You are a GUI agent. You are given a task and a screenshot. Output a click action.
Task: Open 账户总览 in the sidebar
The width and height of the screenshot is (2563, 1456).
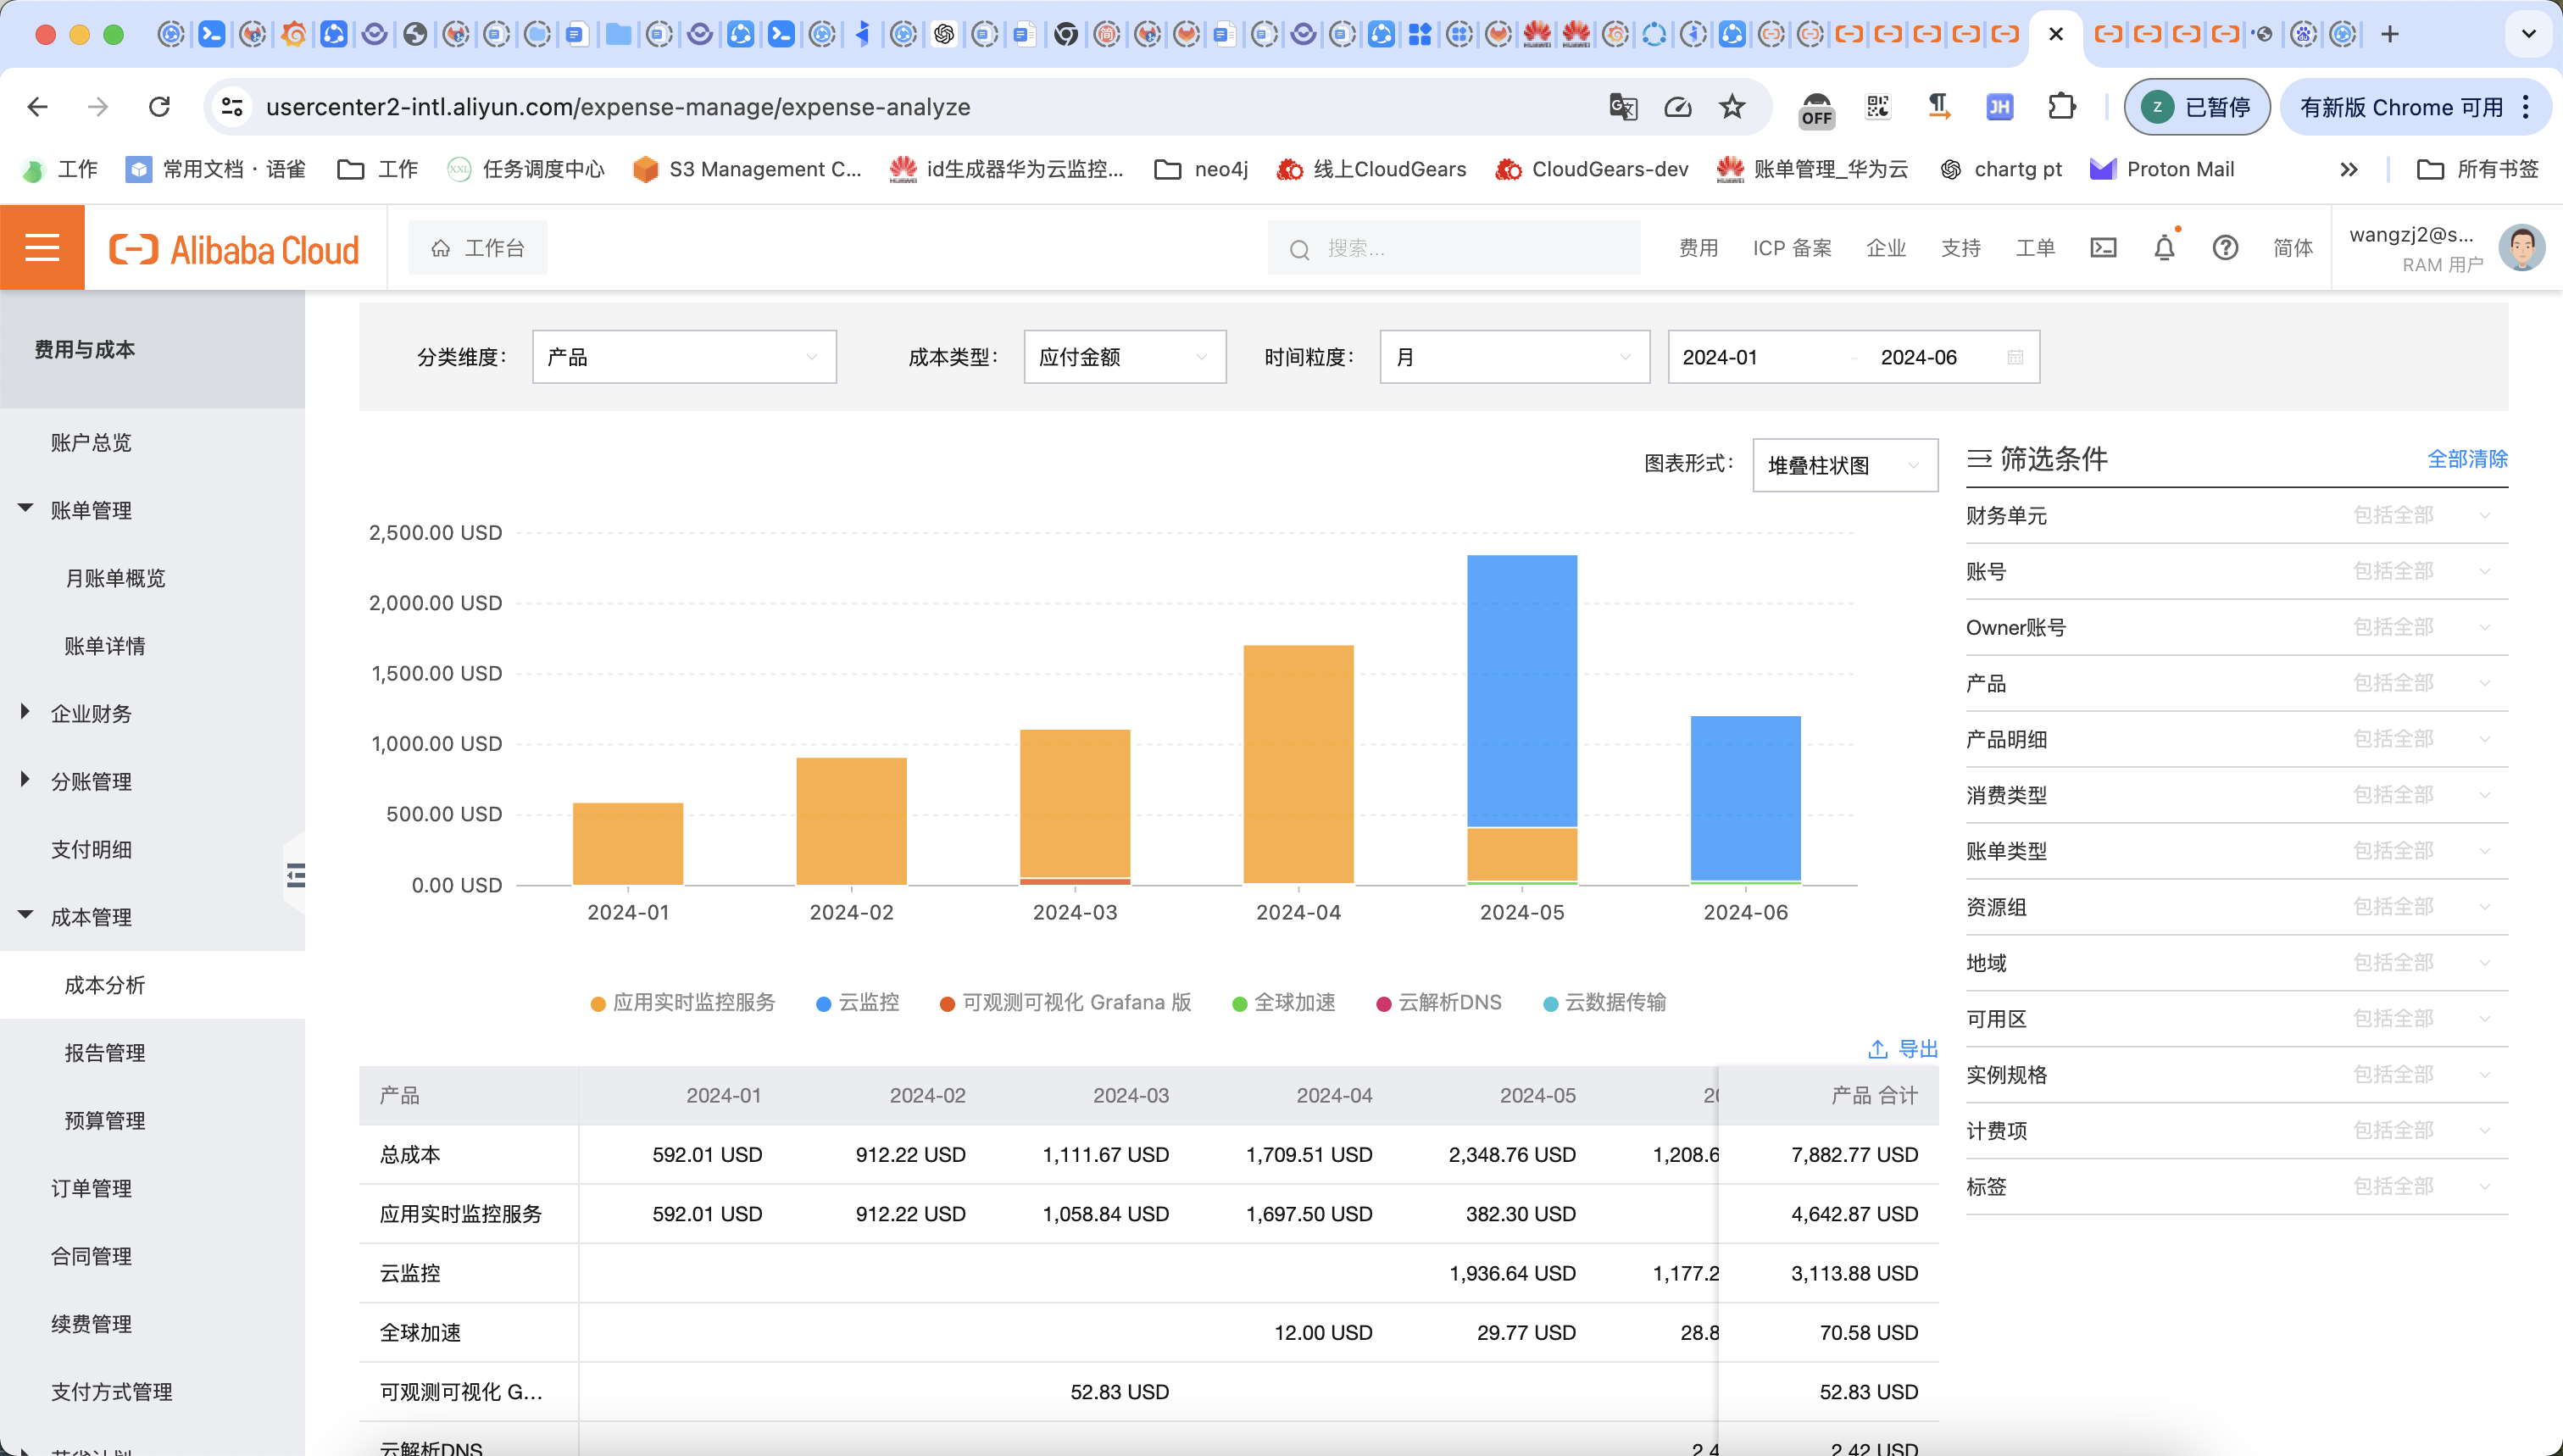pos(91,442)
